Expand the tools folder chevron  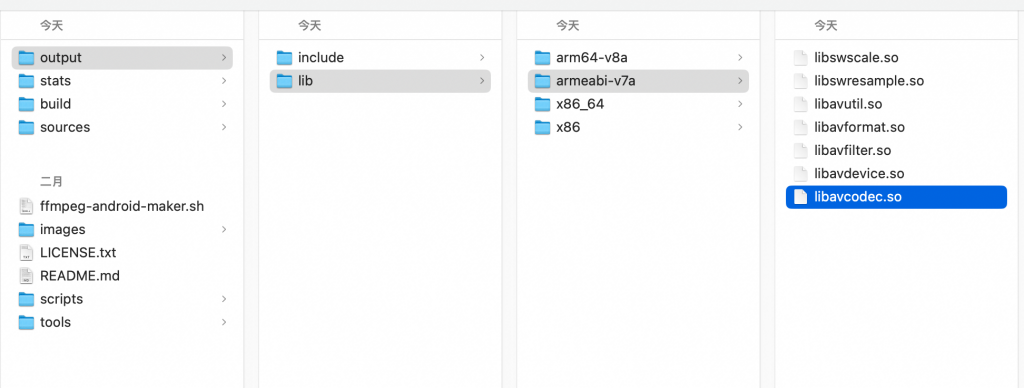223,322
